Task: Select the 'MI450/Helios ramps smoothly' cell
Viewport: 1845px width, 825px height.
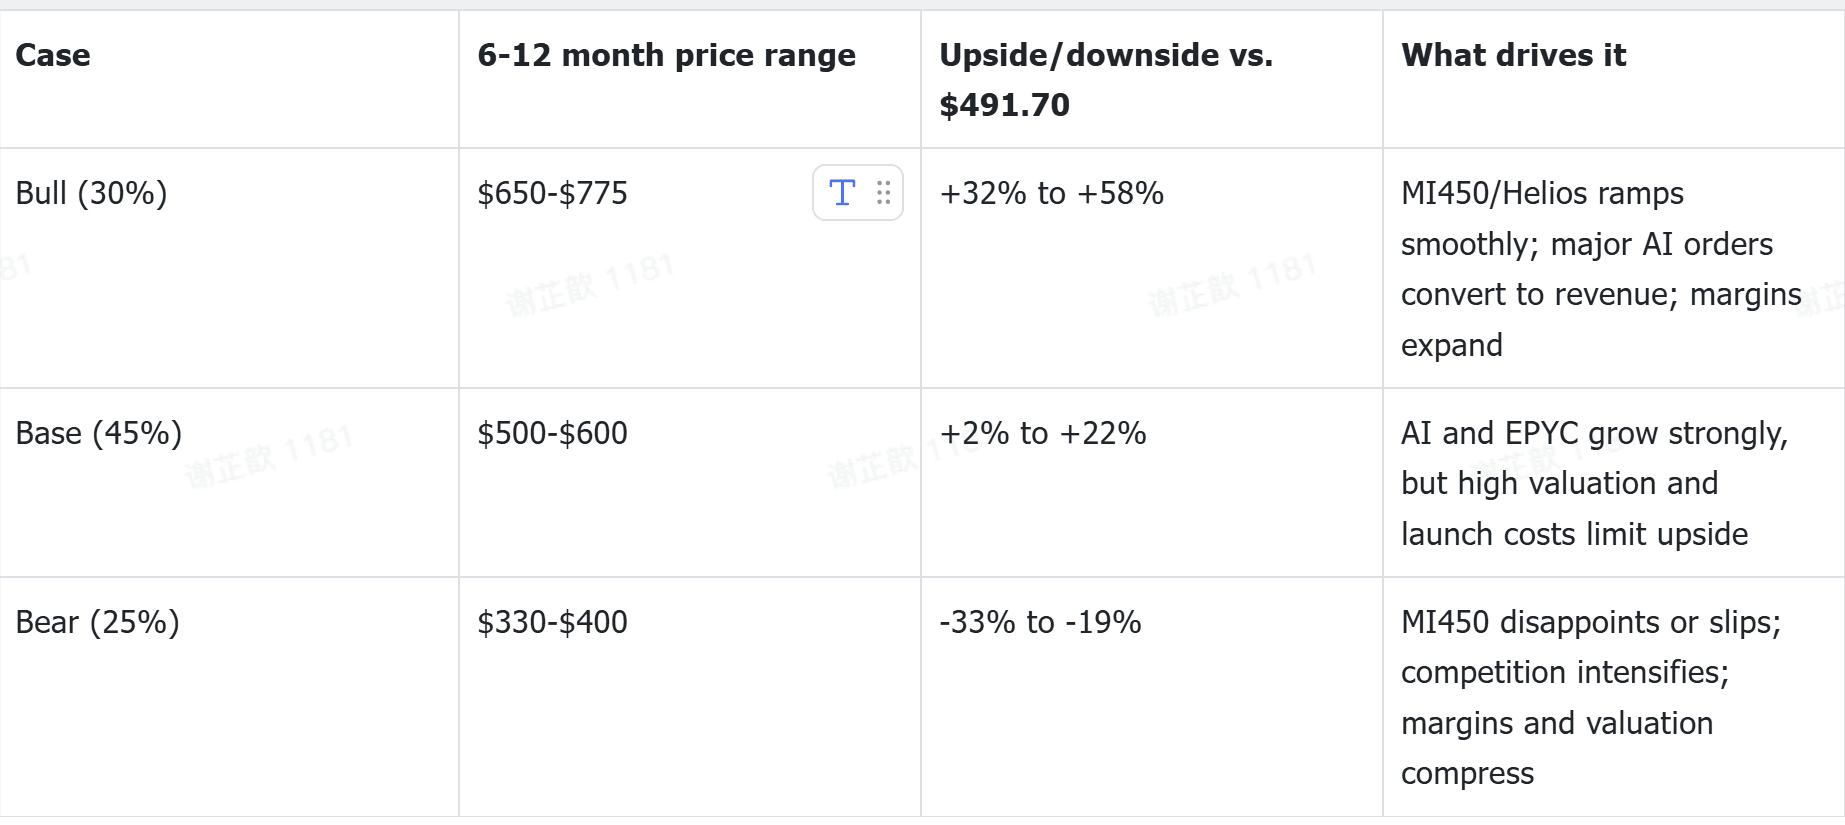Action: point(1614,268)
